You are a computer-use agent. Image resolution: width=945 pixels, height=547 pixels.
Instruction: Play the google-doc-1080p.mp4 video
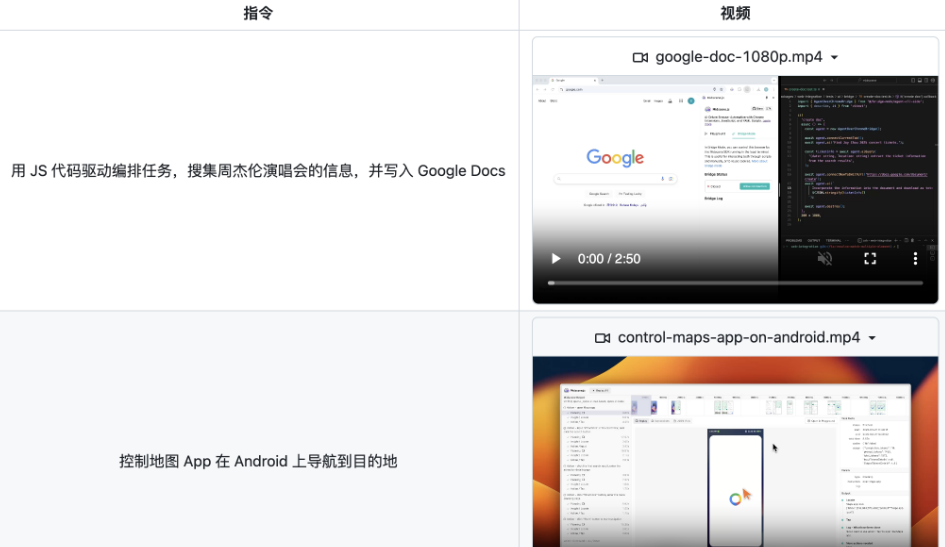556,259
